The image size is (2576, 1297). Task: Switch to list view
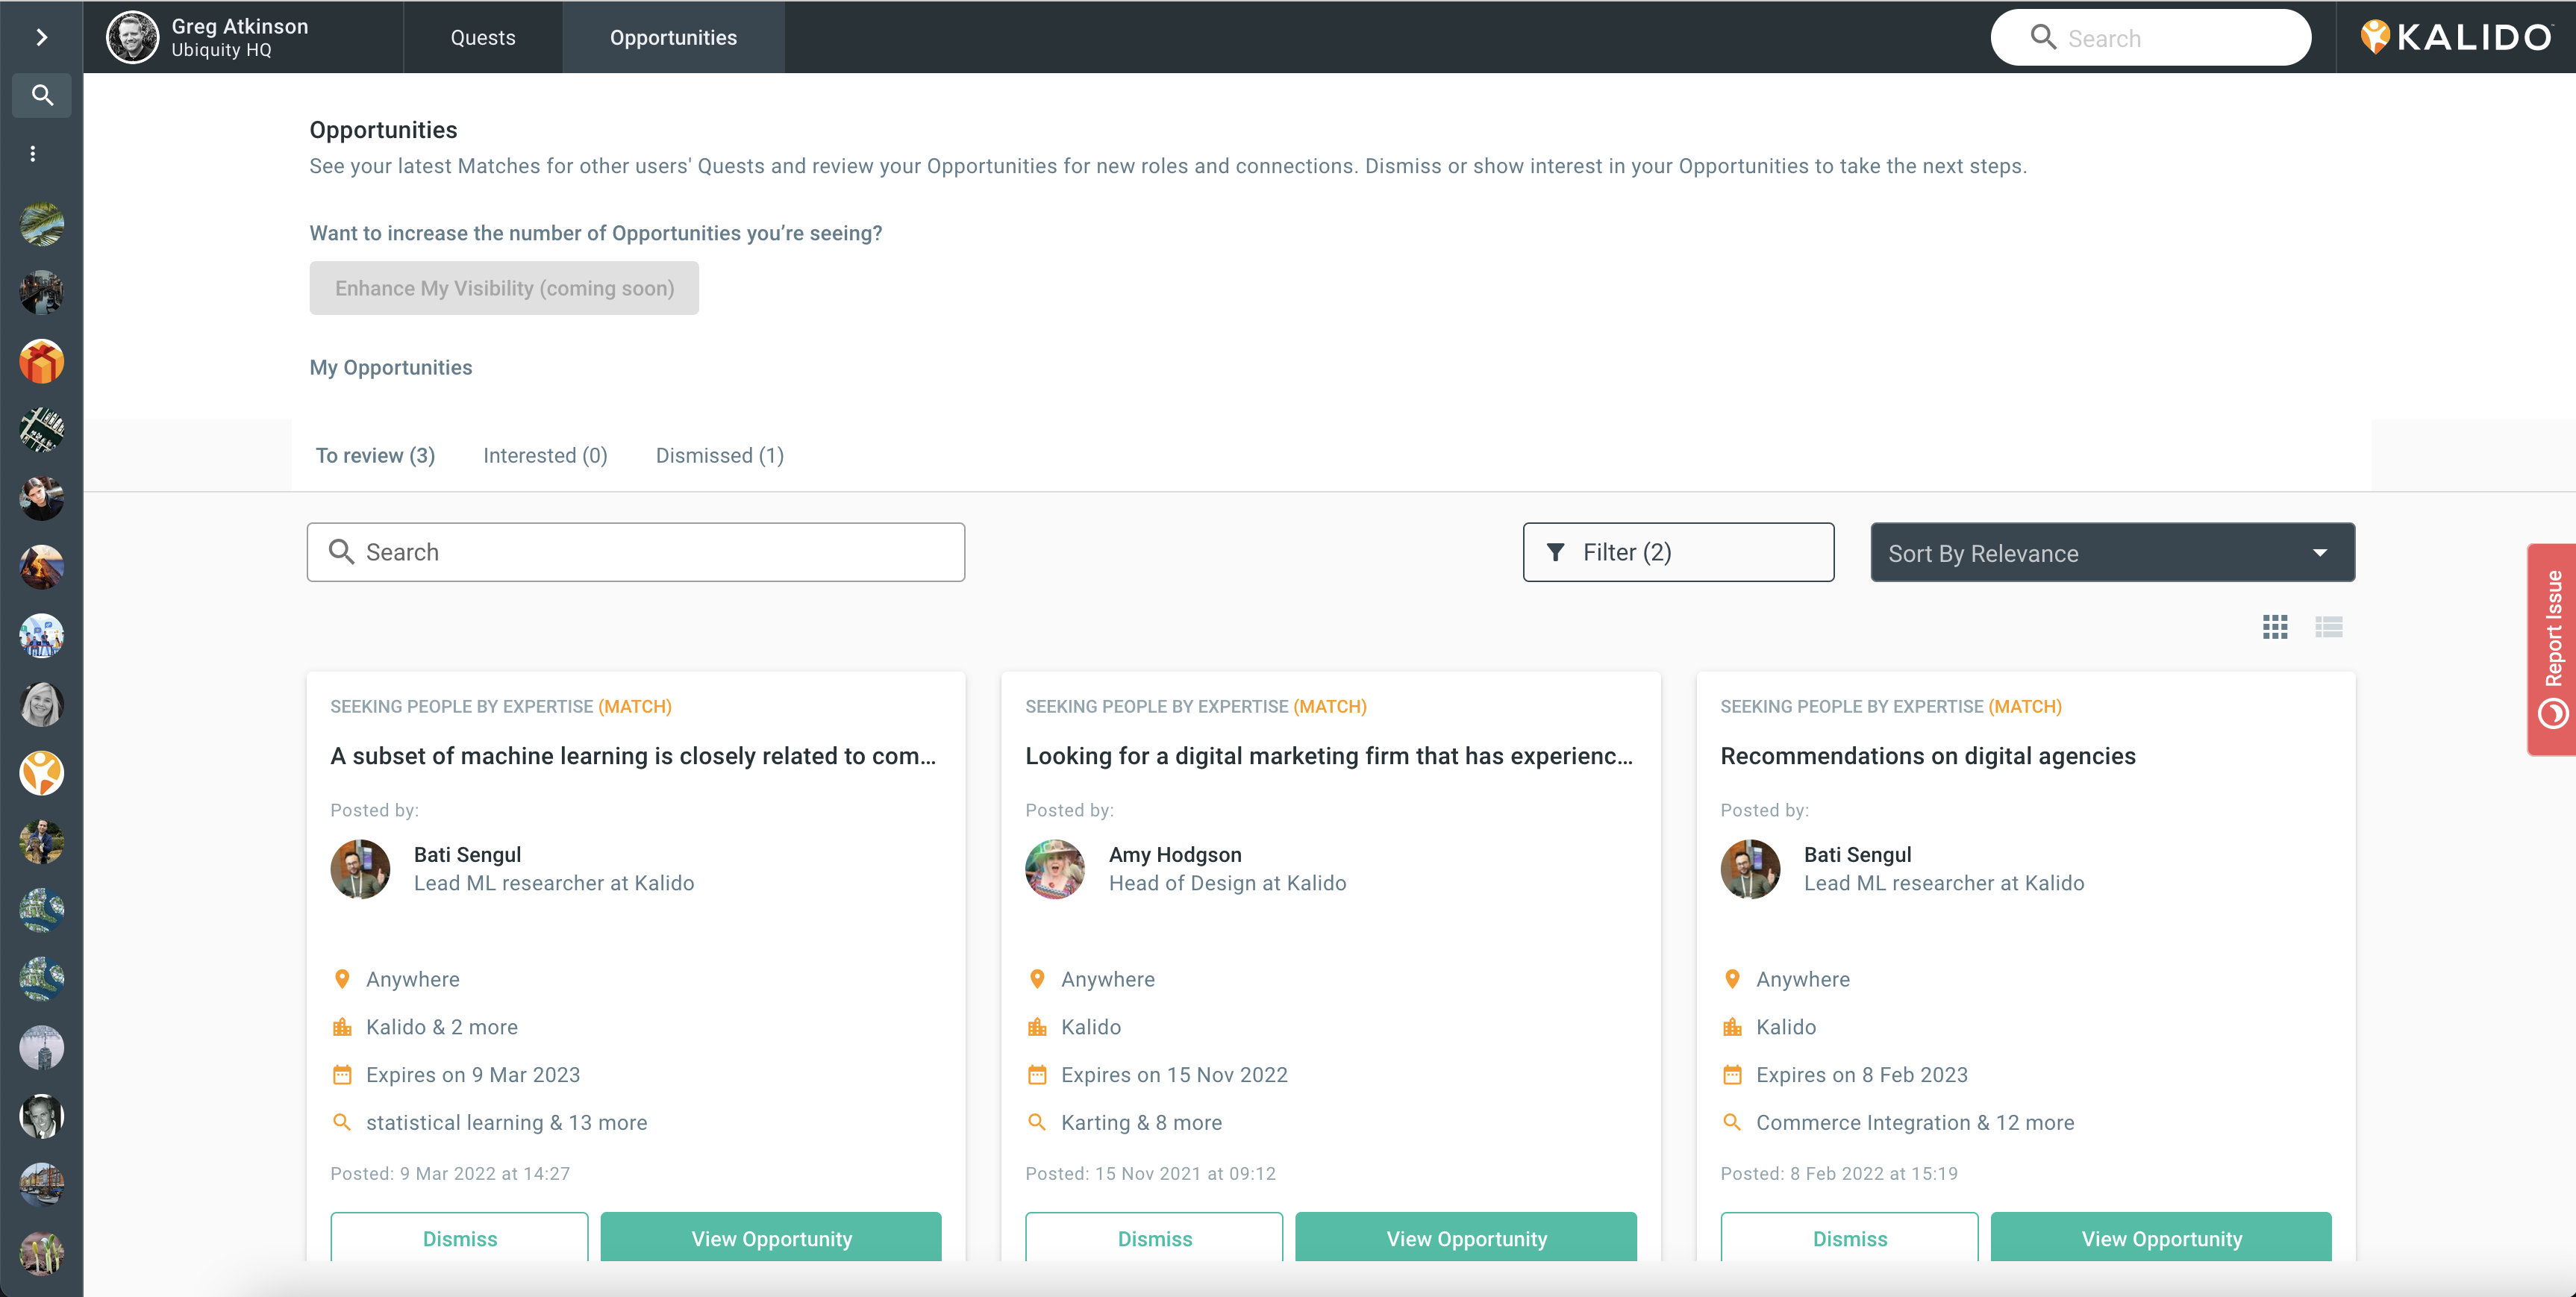pyautogui.click(x=2328, y=627)
